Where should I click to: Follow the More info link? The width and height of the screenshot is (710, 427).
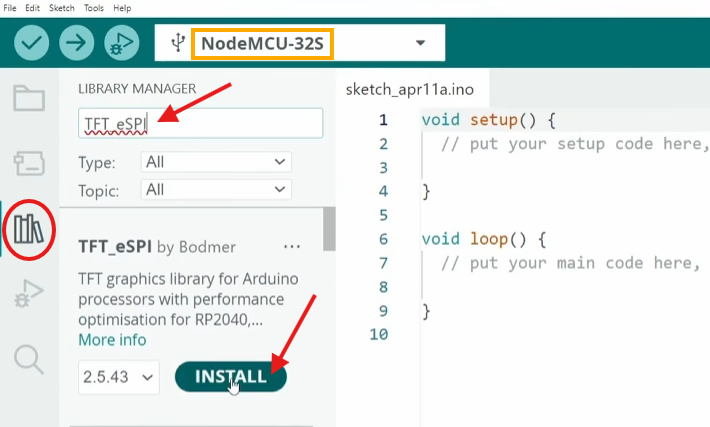[112, 340]
